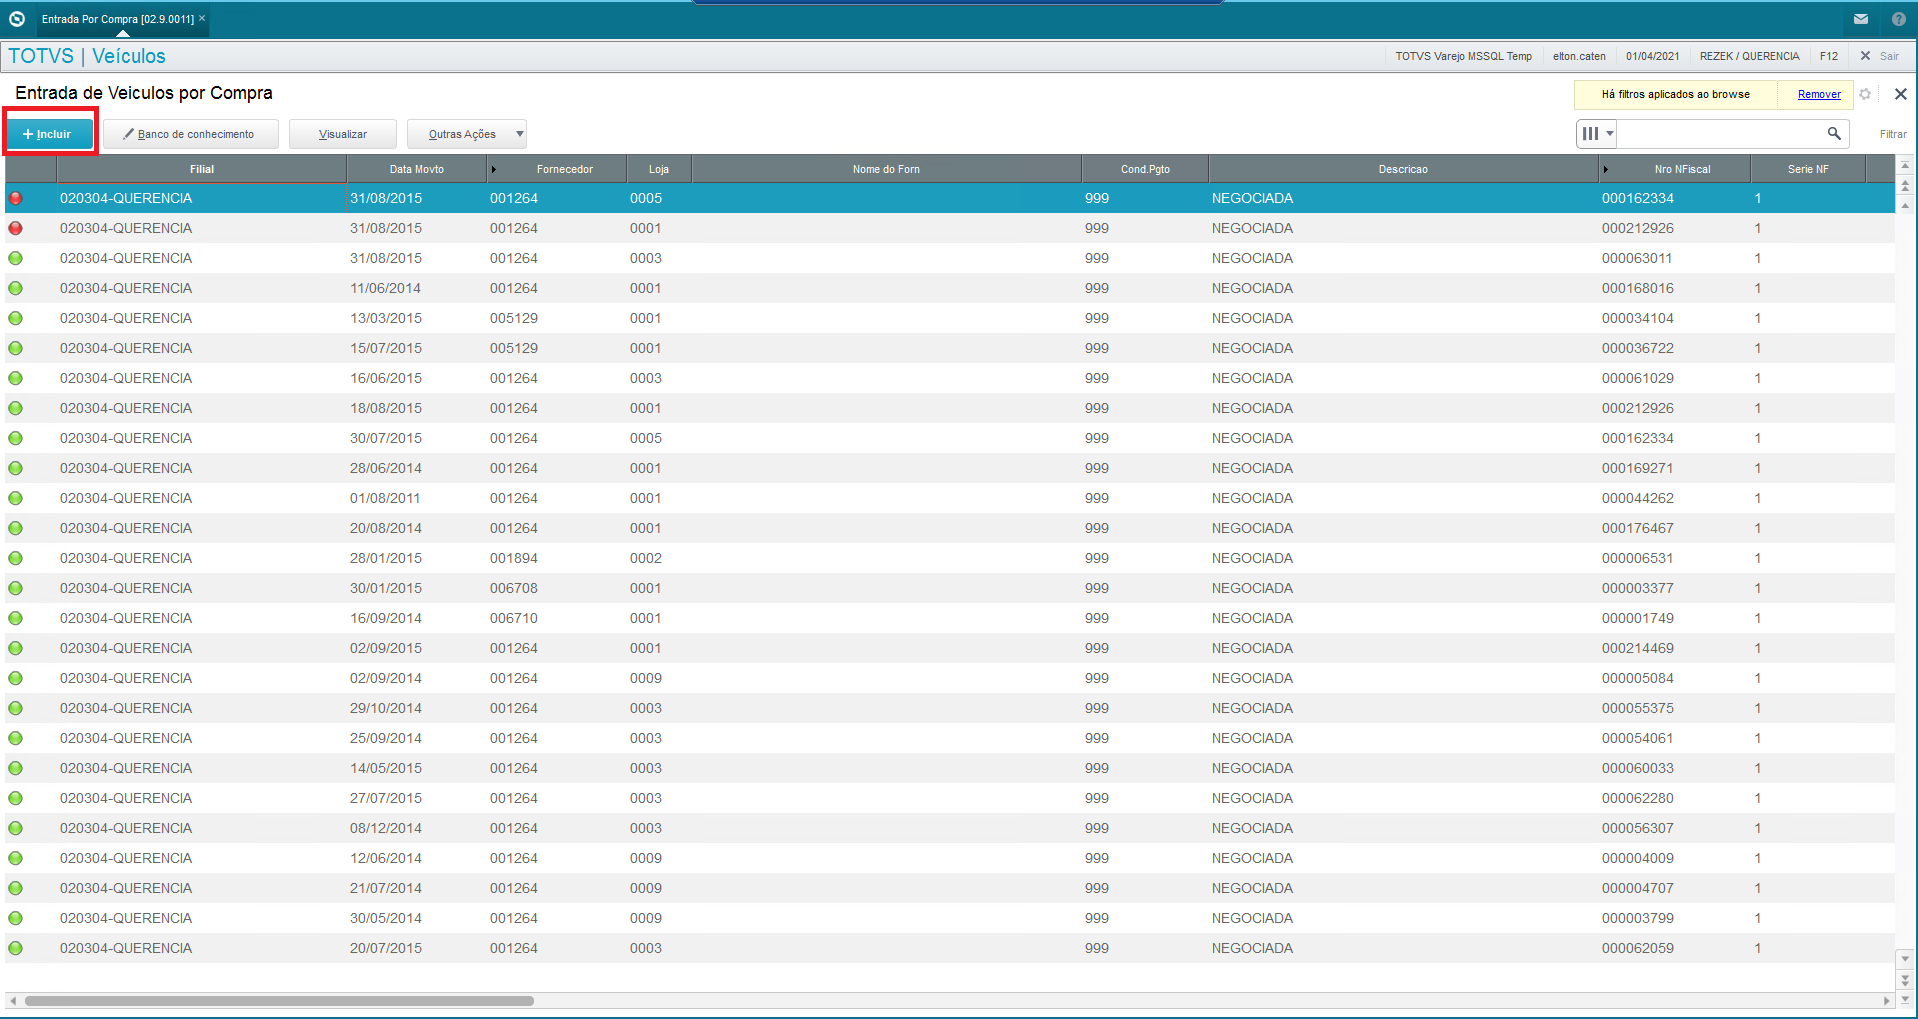Click user name elton.caten
The width and height of the screenshot is (1918, 1019).
tap(1579, 56)
